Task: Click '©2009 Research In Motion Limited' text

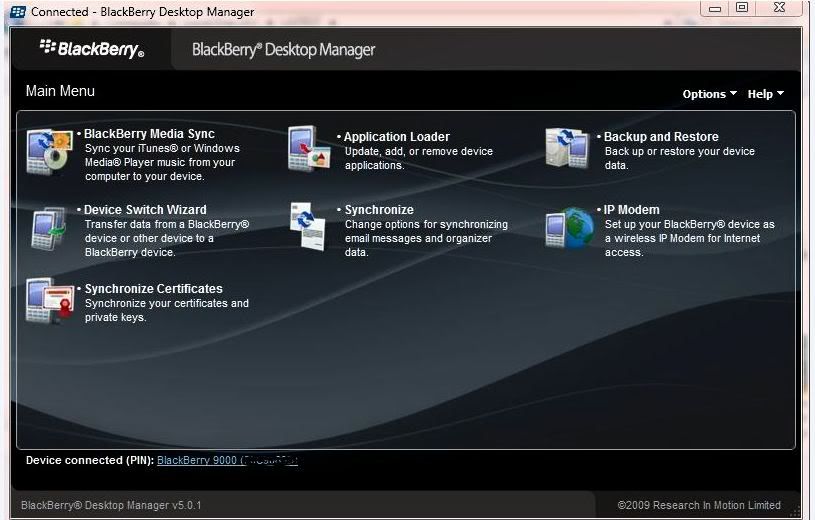Action: coord(699,505)
